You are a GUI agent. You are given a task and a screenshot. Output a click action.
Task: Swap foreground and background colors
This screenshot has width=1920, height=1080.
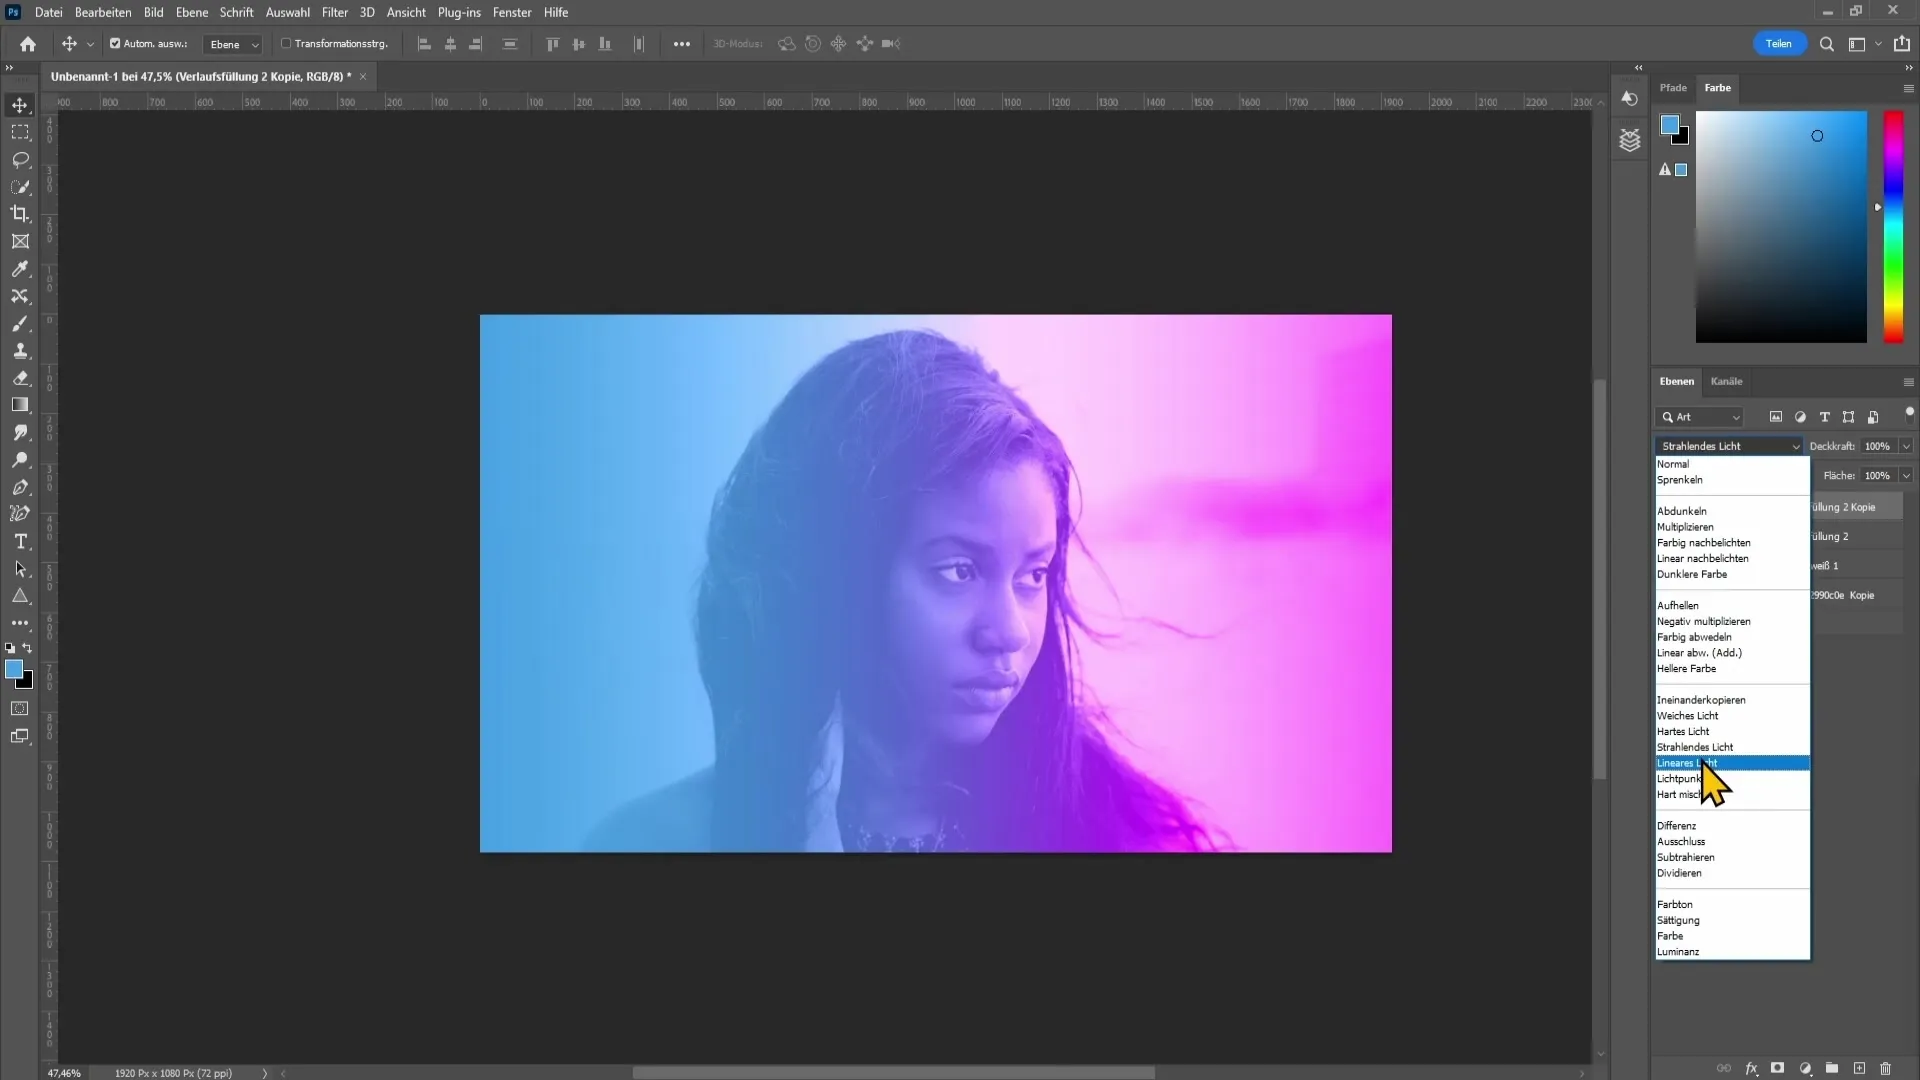(x=28, y=648)
